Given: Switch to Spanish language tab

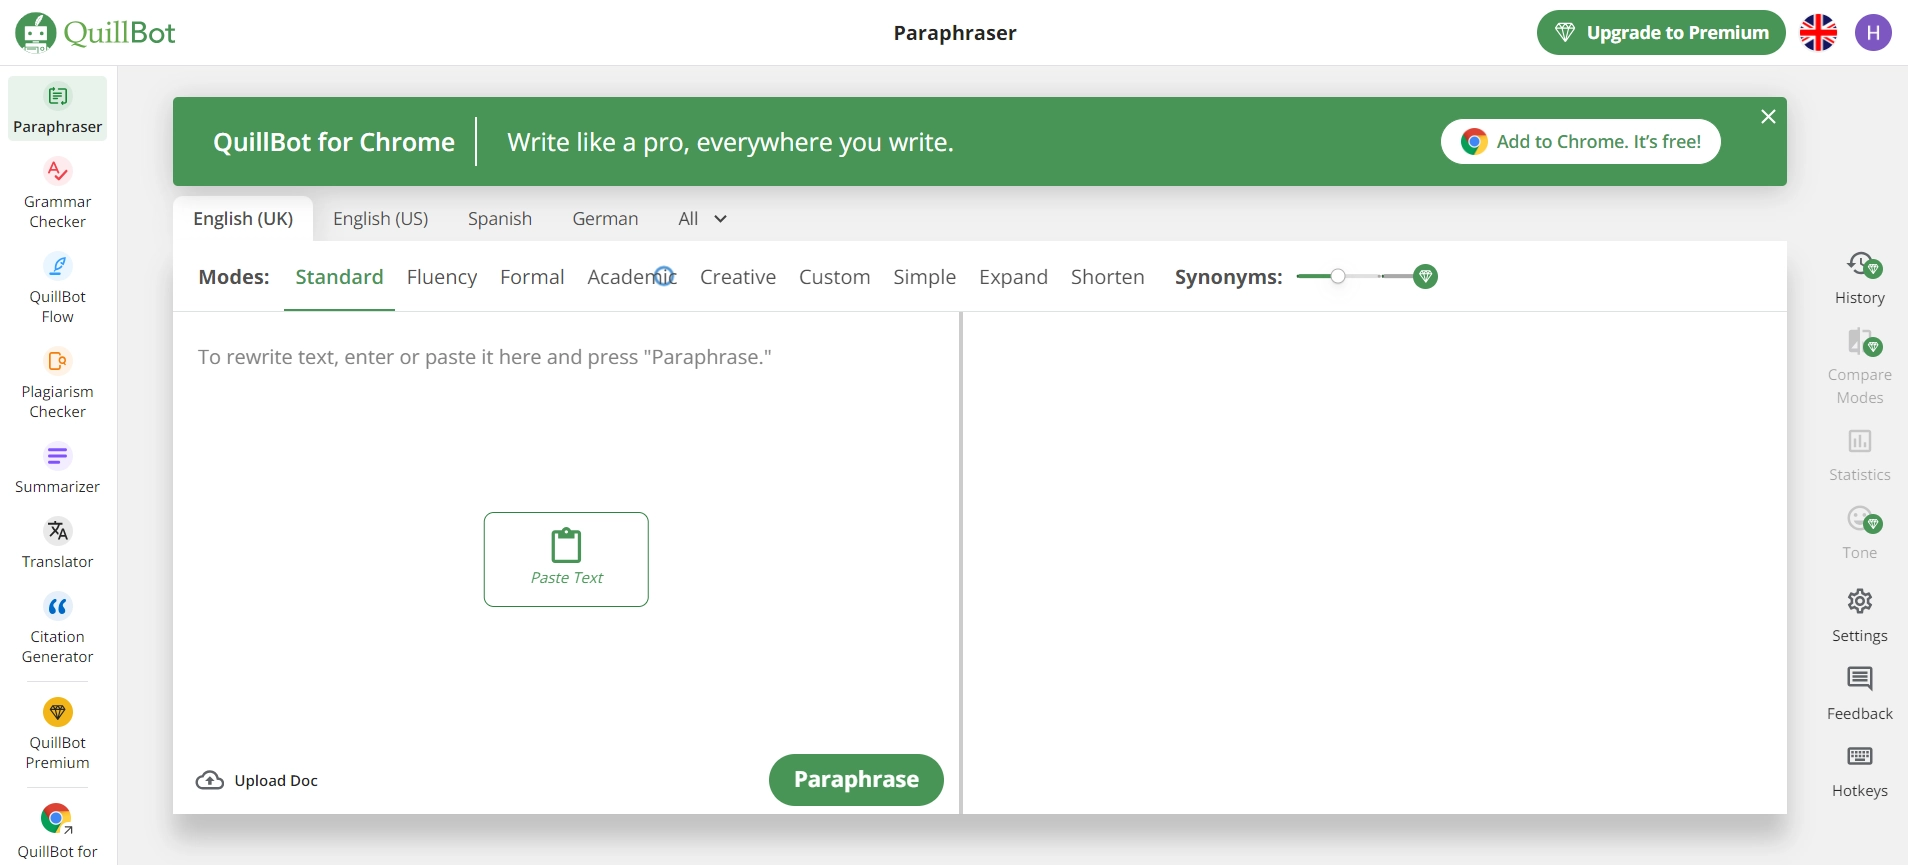Looking at the screenshot, I should [x=500, y=219].
